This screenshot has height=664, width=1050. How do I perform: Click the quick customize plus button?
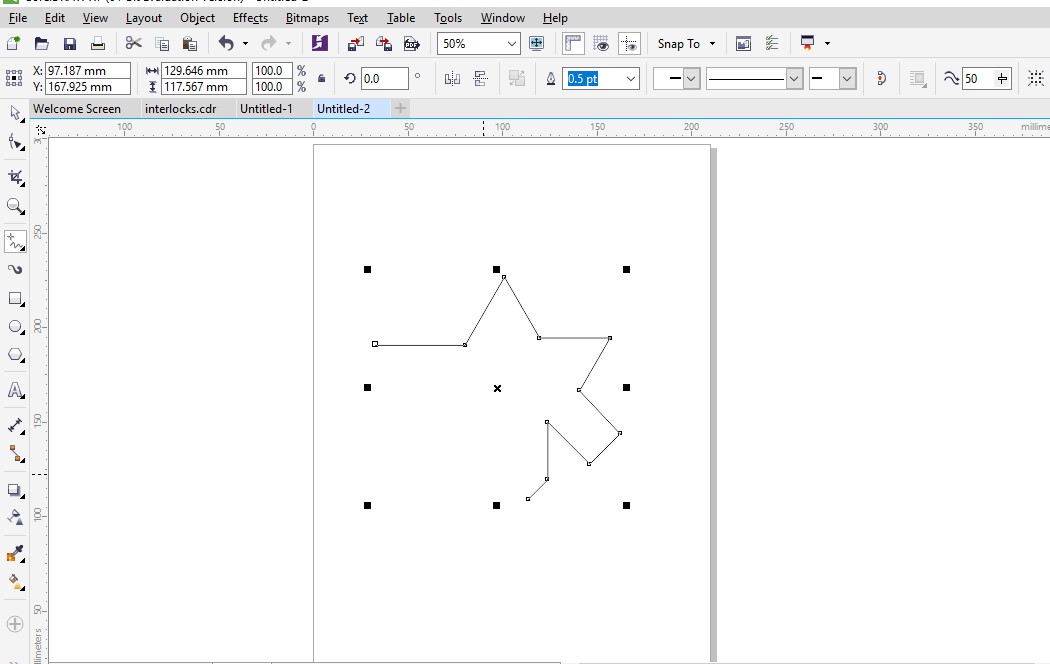(15, 625)
